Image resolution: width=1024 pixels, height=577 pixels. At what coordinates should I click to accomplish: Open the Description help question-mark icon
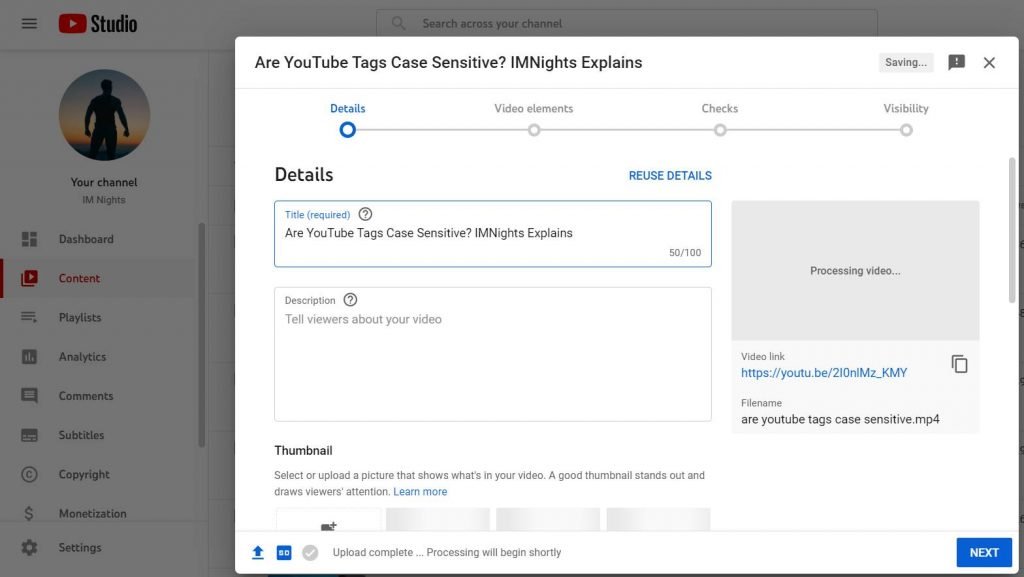pos(350,300)
